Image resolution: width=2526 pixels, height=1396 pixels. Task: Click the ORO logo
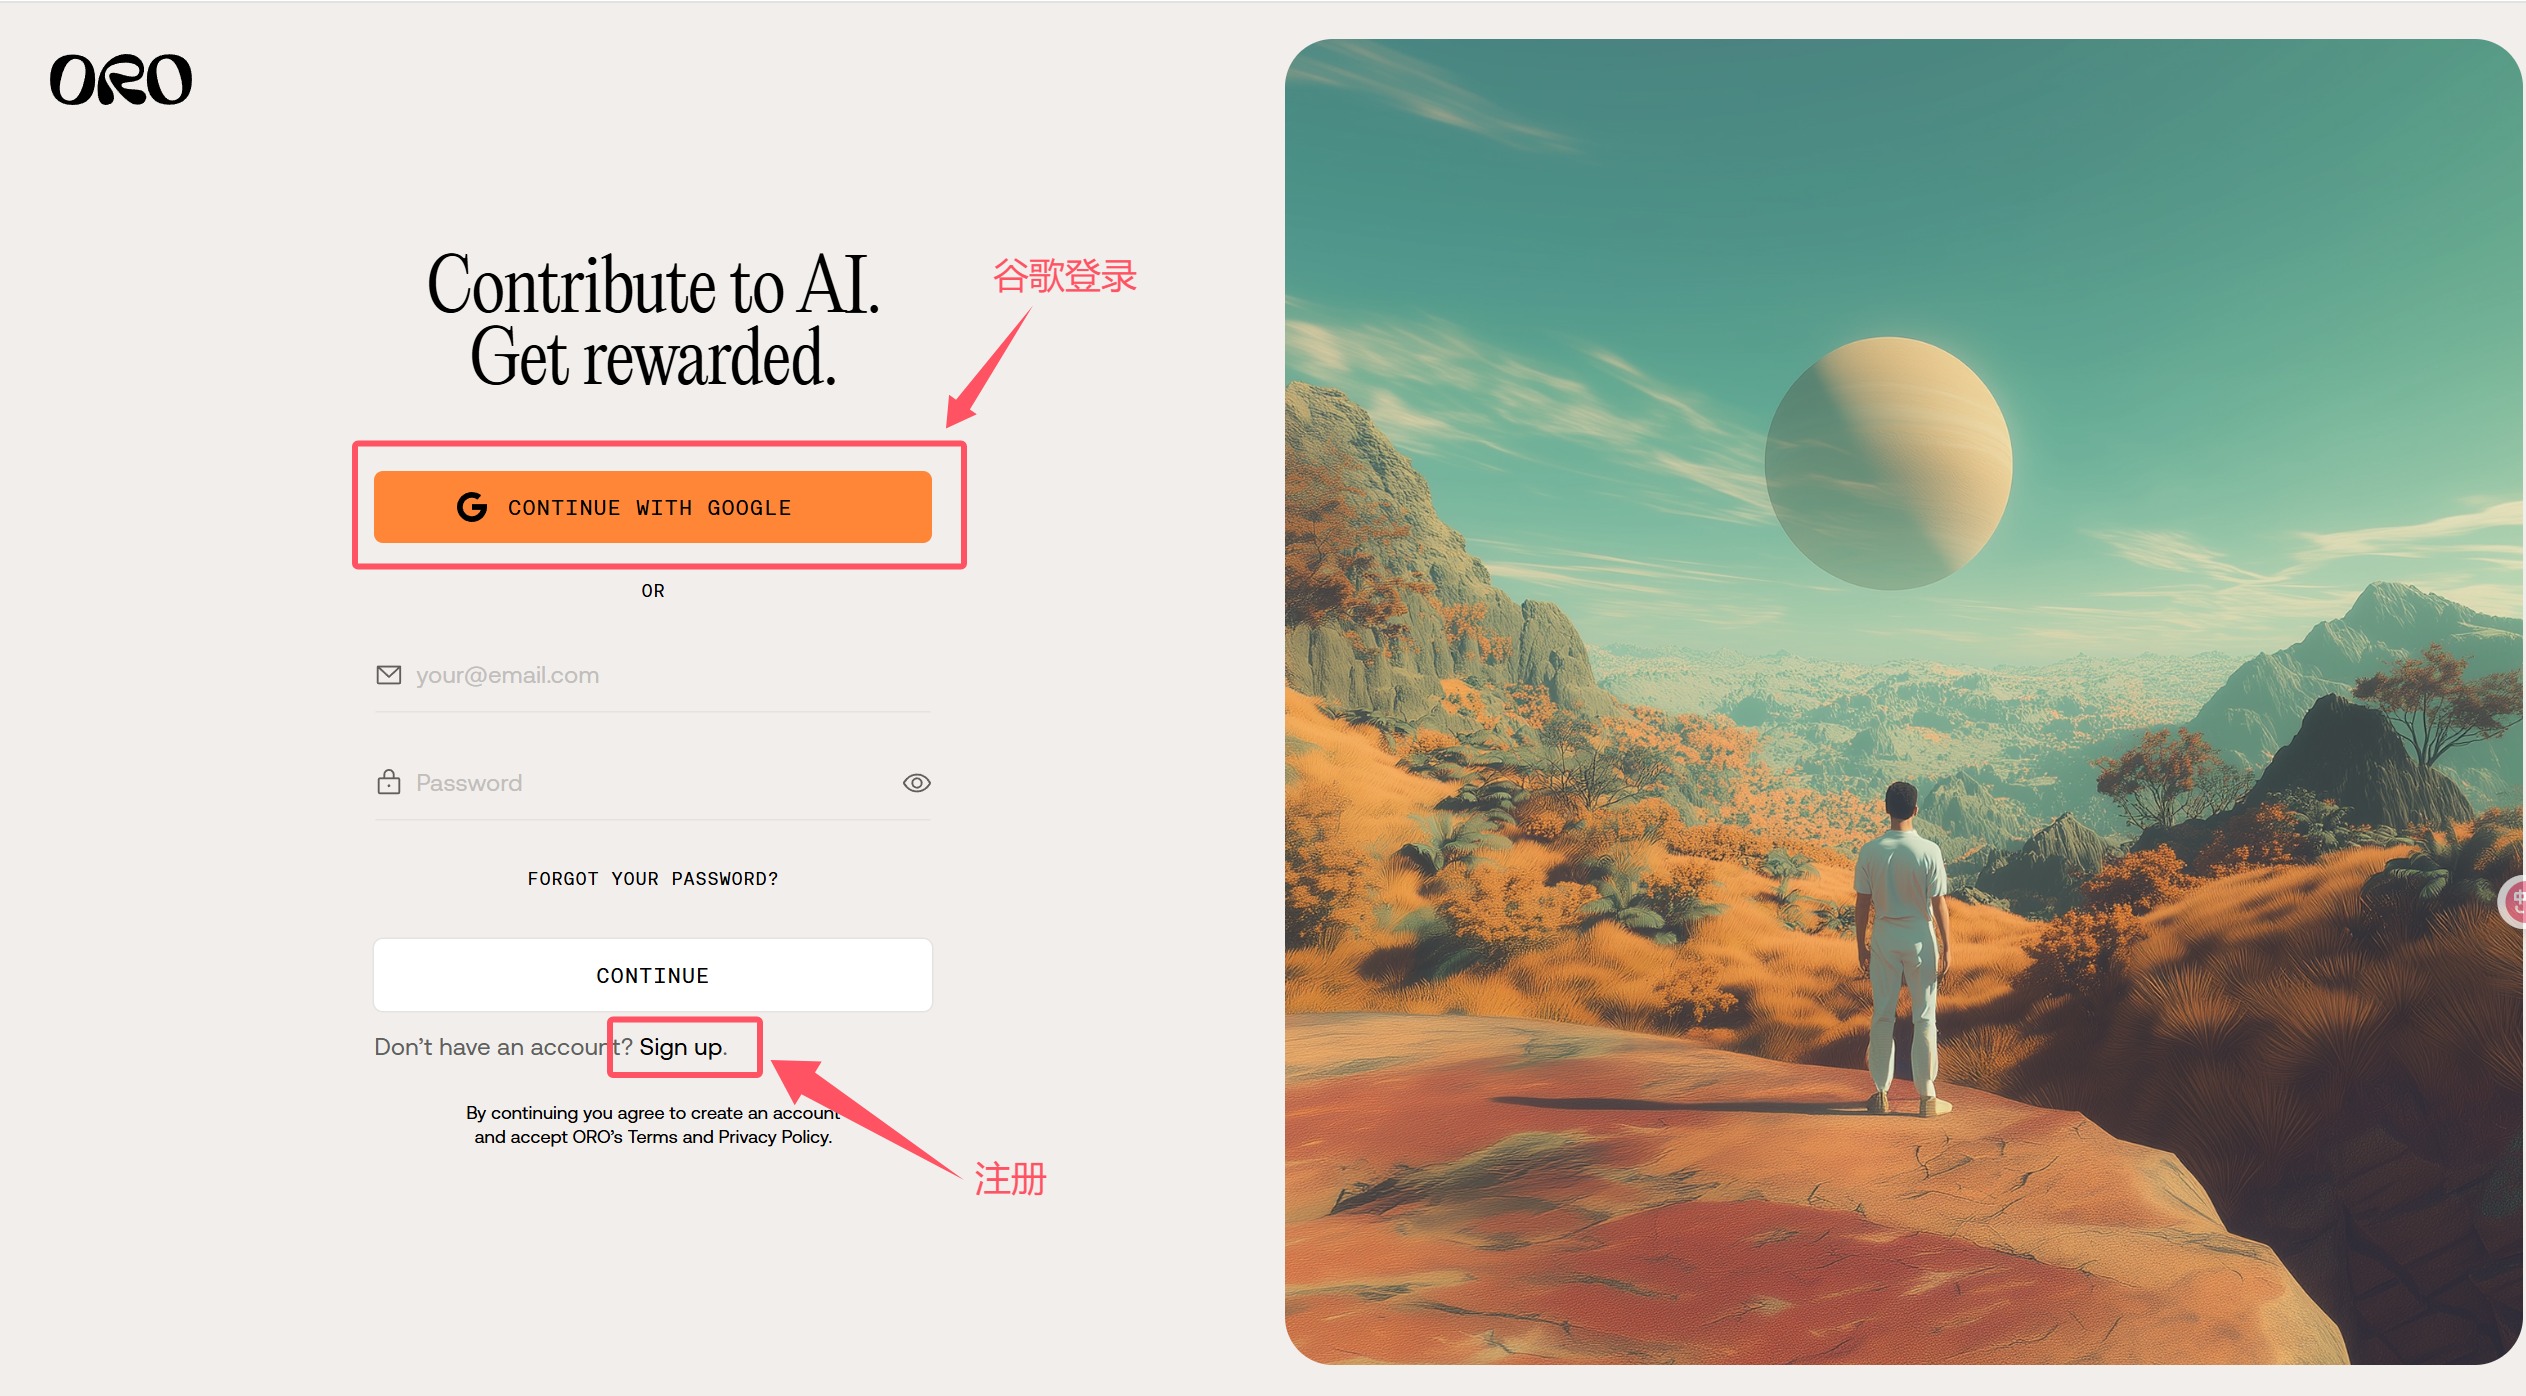click(x=121, y=80)
